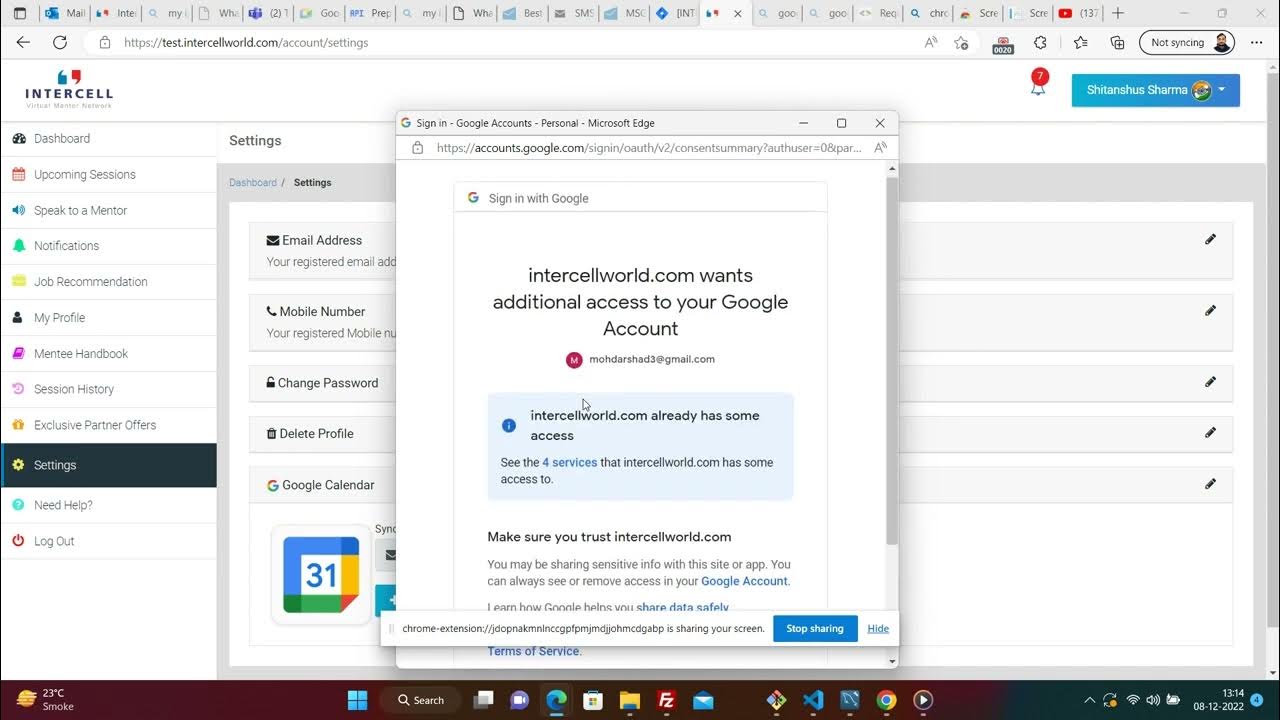1280x720 pixels.
Task: Click the Stop sharing button
Action: (x=815, y=629)
